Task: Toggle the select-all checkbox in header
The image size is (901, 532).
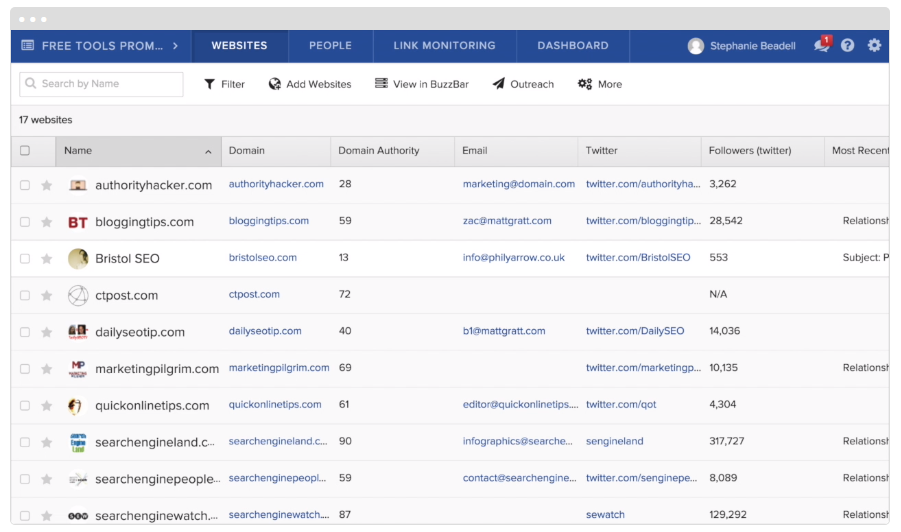Action: coord(25,151)
